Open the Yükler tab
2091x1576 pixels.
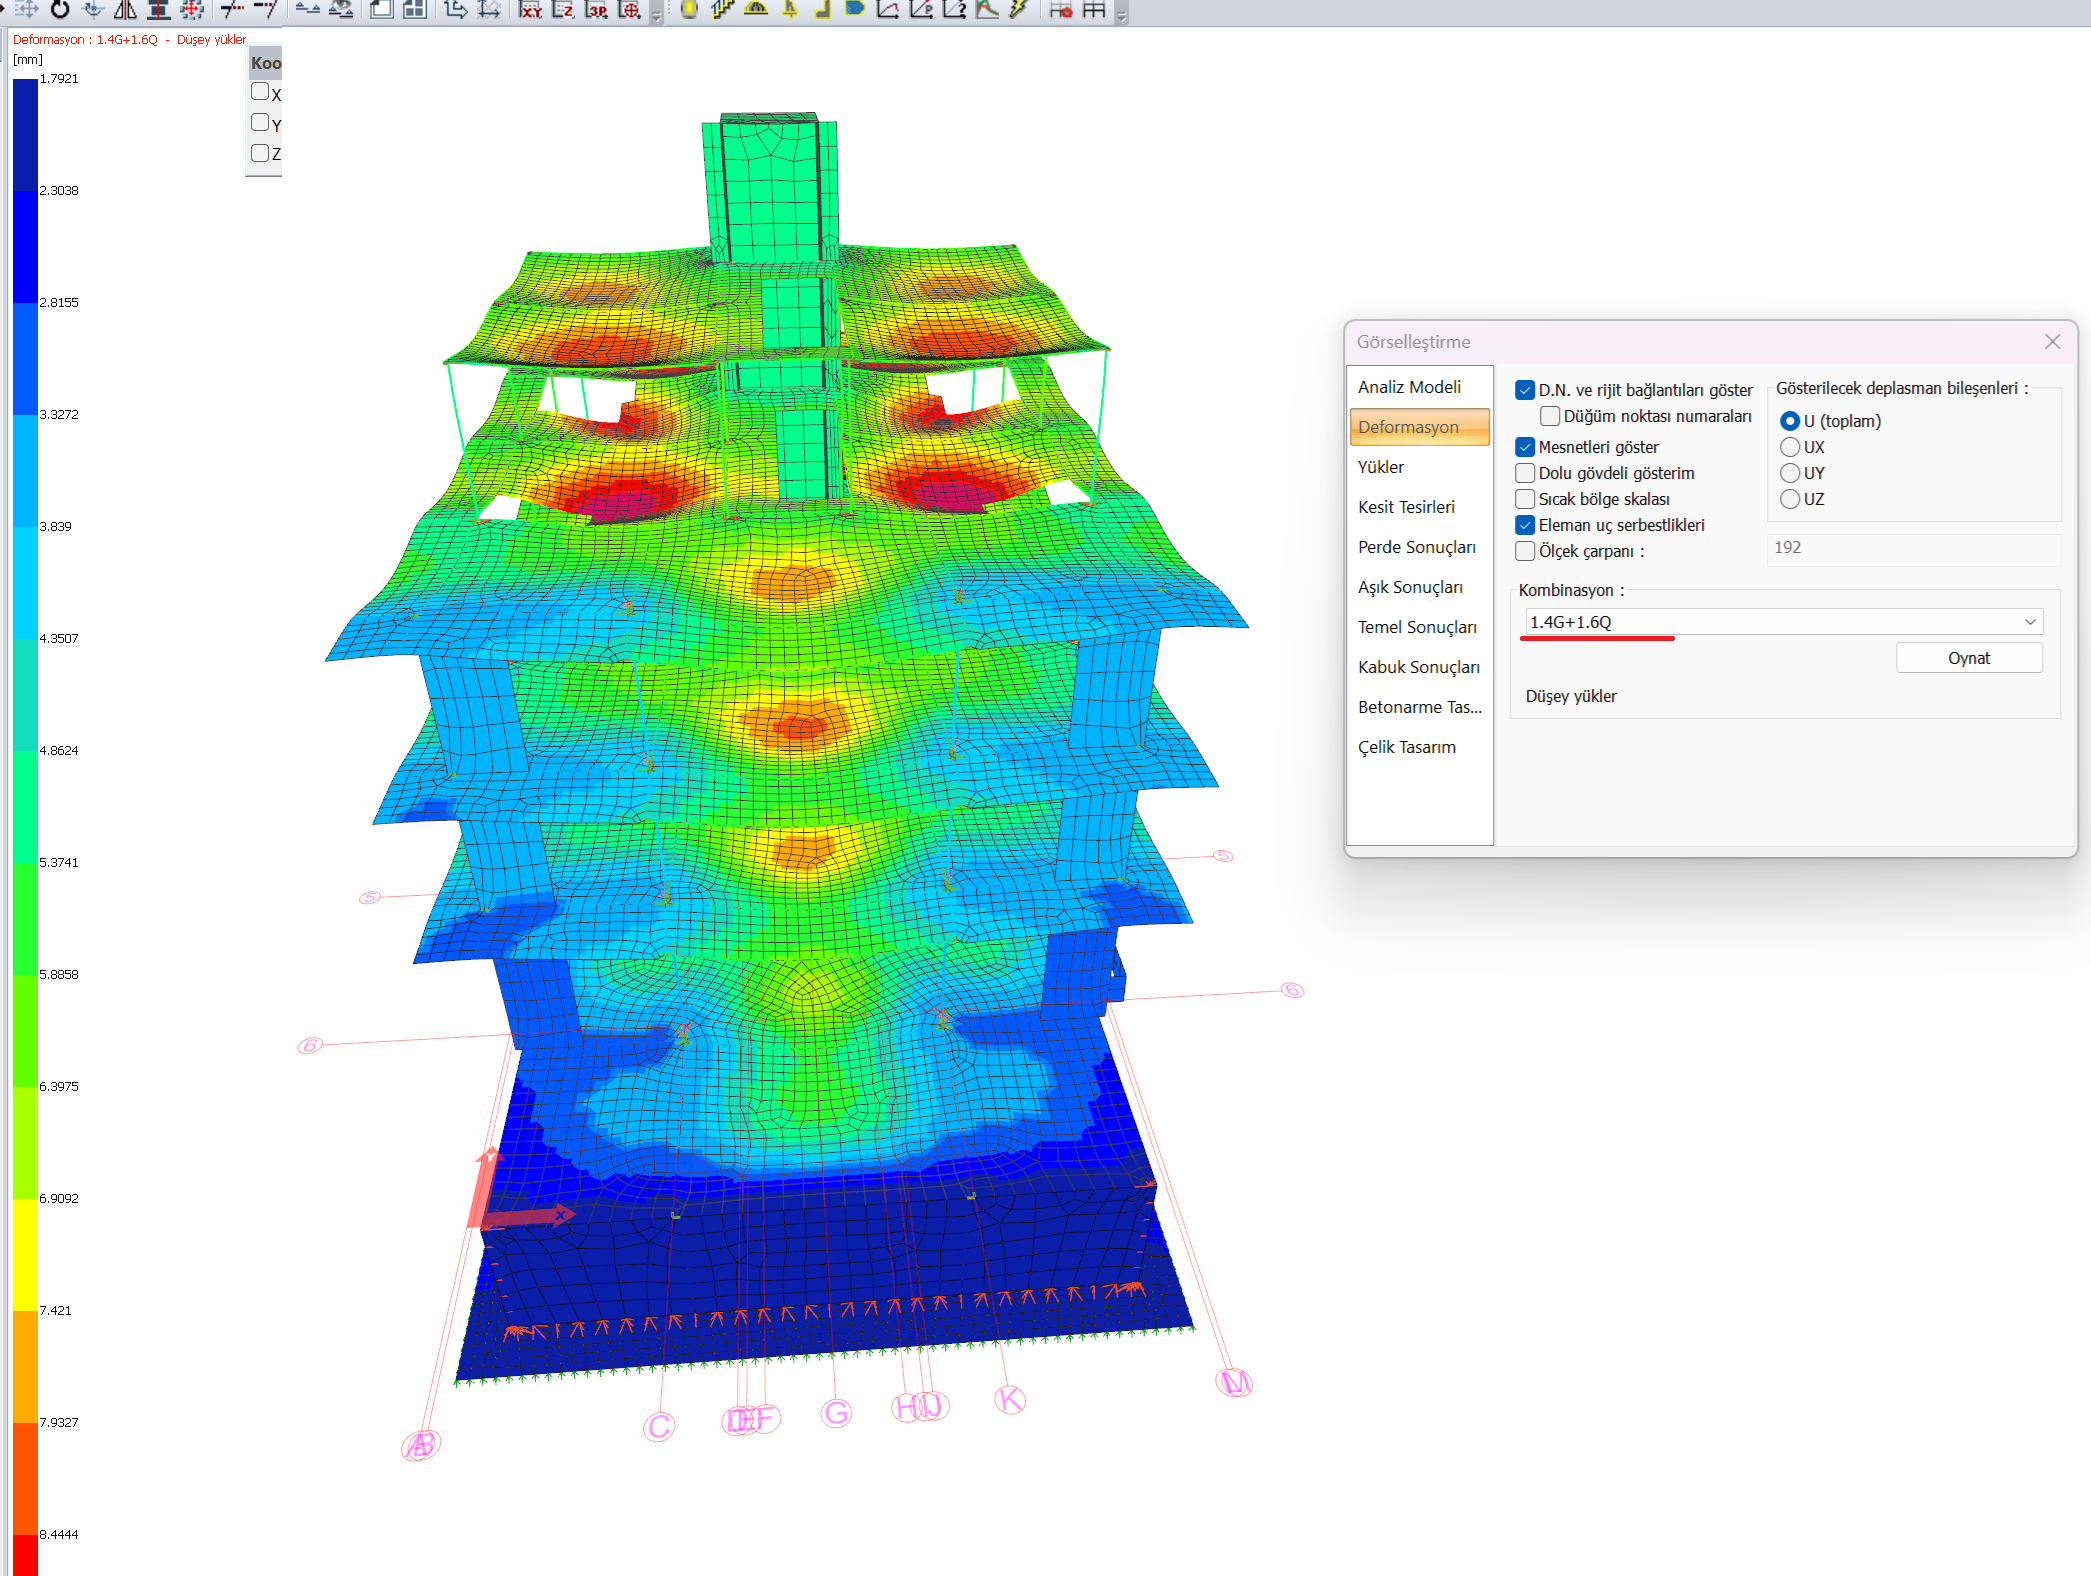coord(1419,467)
